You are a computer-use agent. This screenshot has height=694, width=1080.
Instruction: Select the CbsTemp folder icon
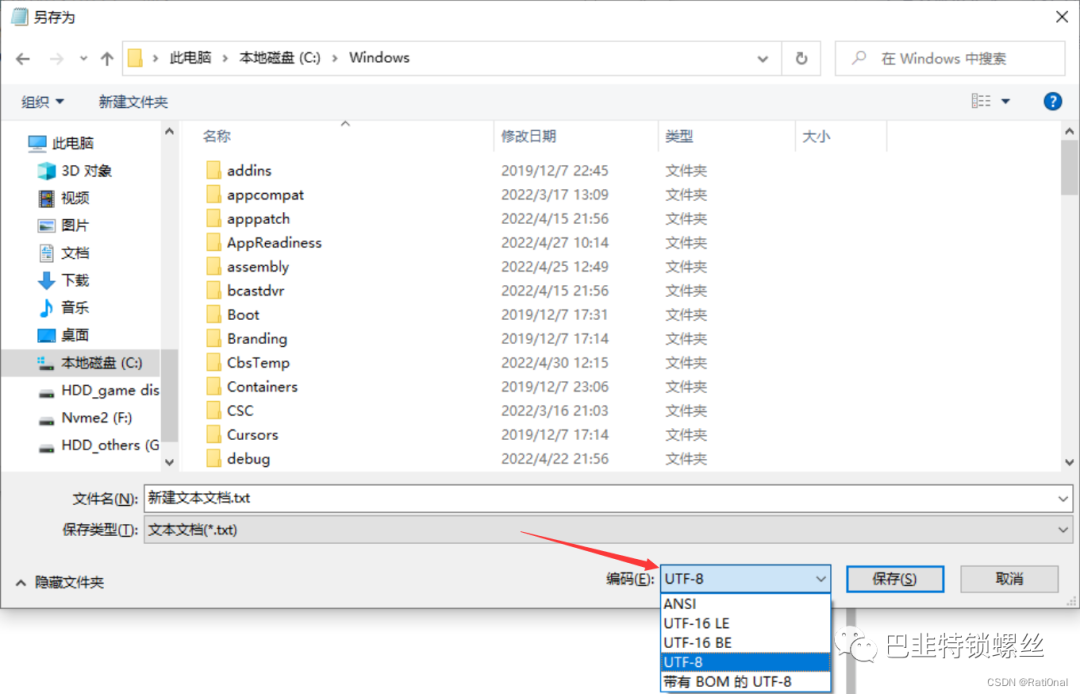[214, 363]
